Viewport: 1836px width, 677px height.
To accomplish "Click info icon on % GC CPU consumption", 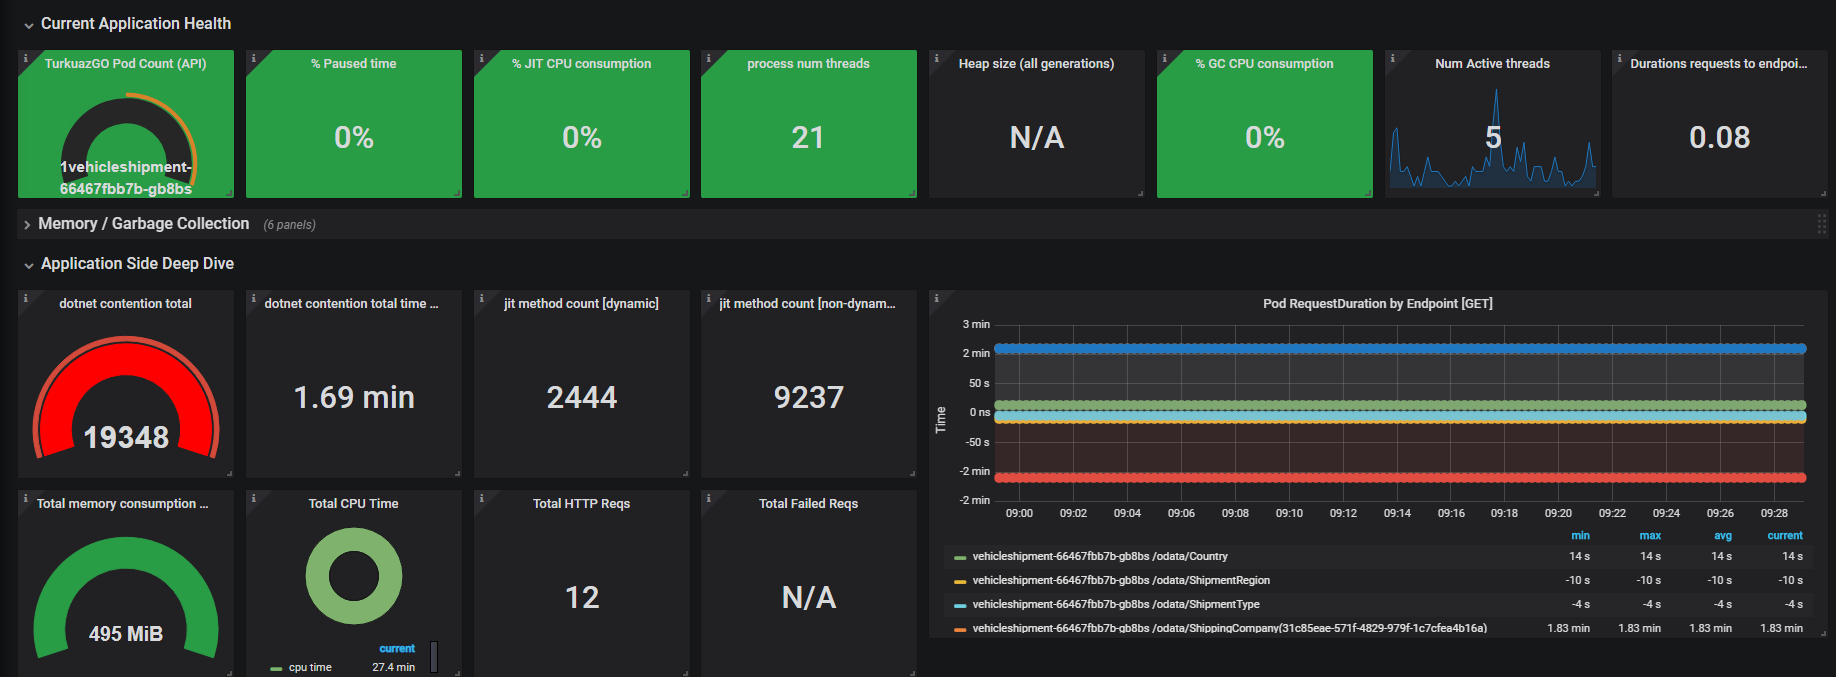I will point(1165,59).
